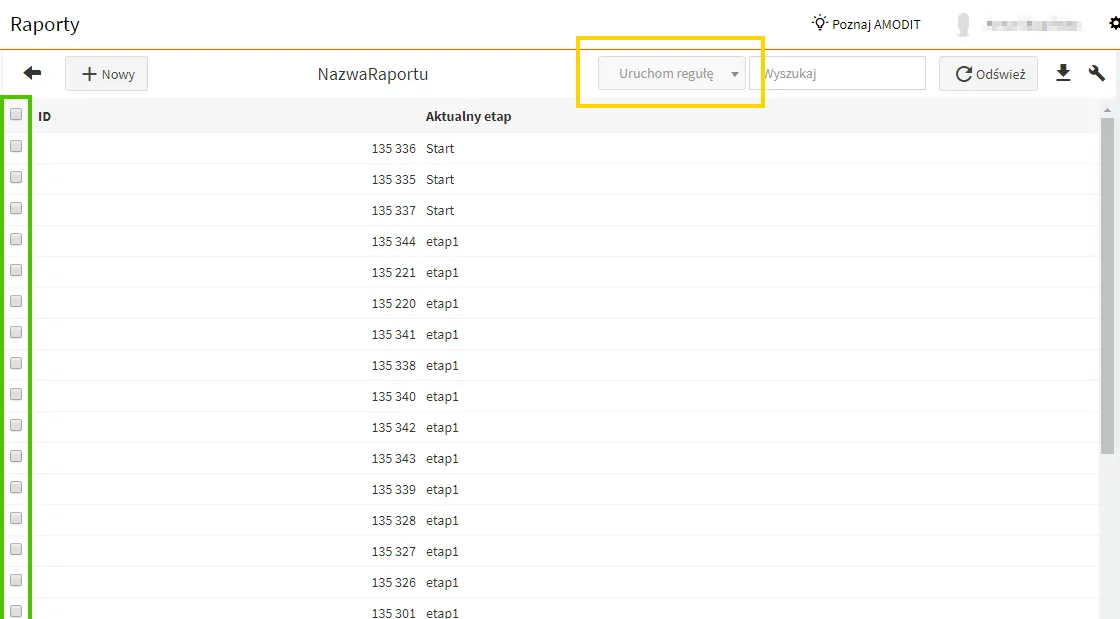Click the back arrow icon
The height and width of the screenshot is (619, 1120).
(x=32, y=73)
